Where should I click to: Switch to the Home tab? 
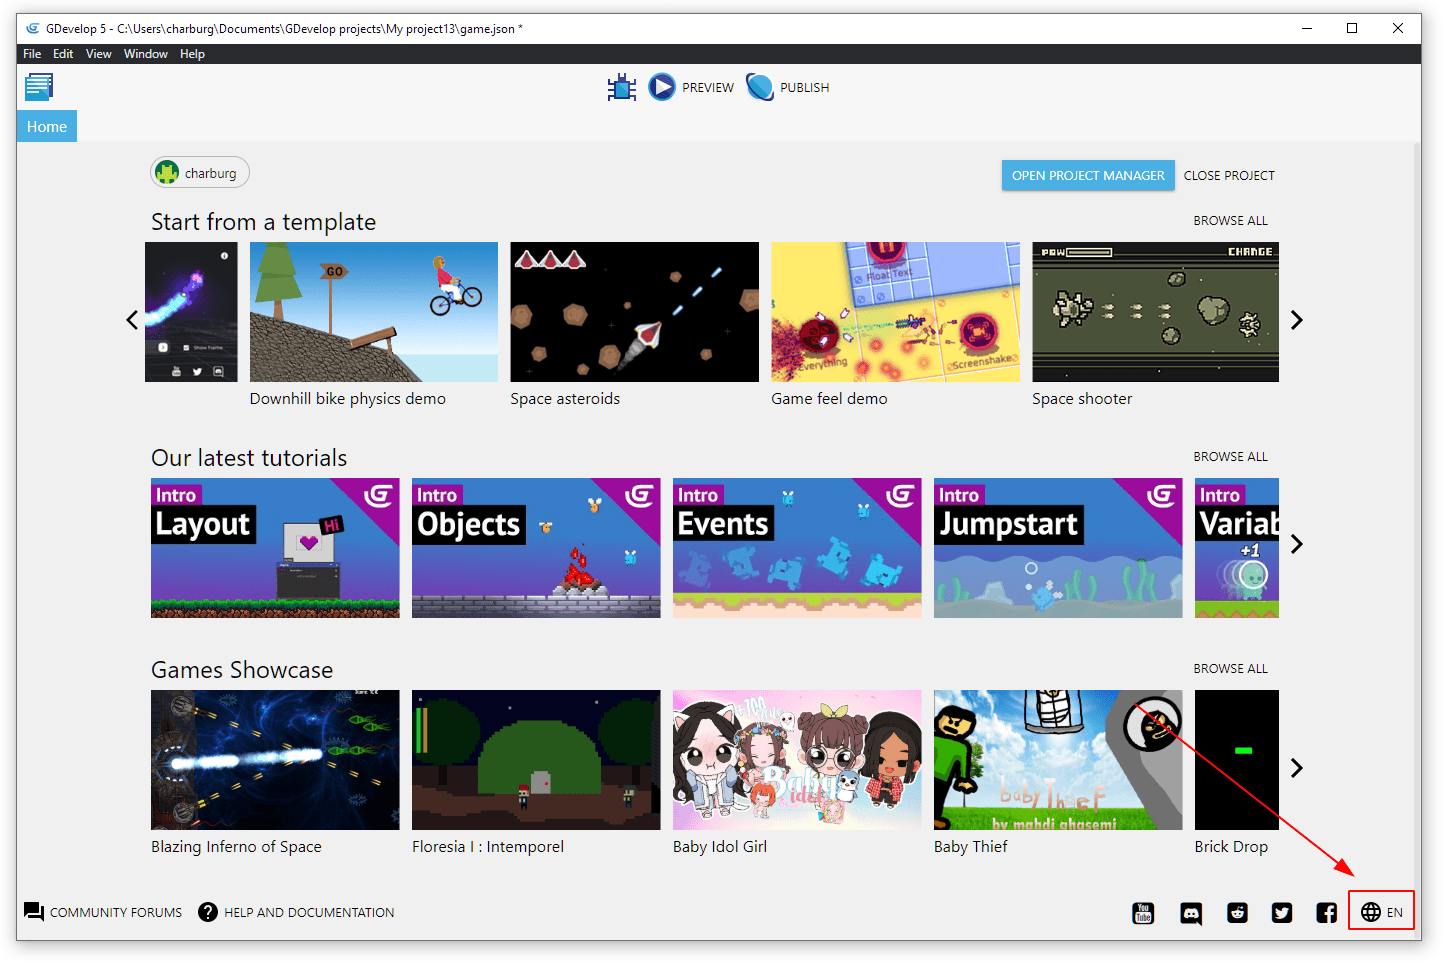coord(47,127)
